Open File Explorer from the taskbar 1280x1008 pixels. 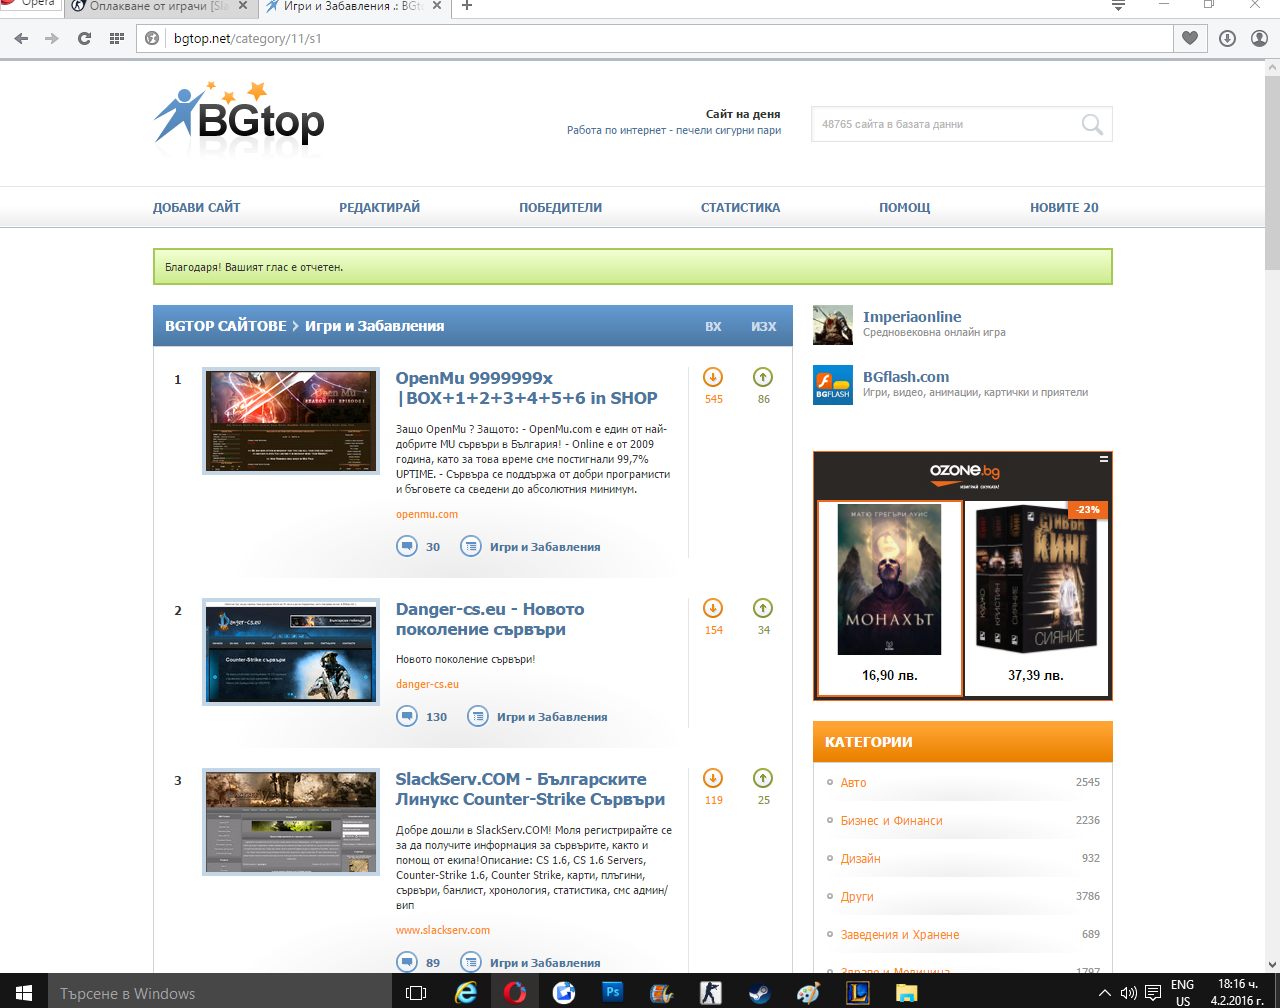pyautogui.click(x=907, y=993)
